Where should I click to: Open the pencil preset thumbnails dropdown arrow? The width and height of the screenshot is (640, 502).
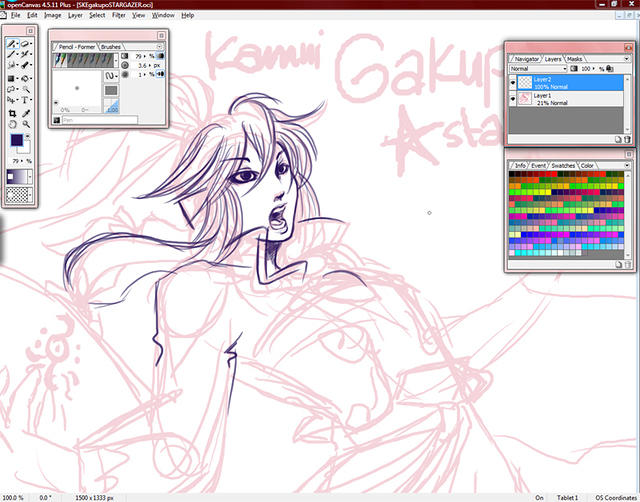116,60
